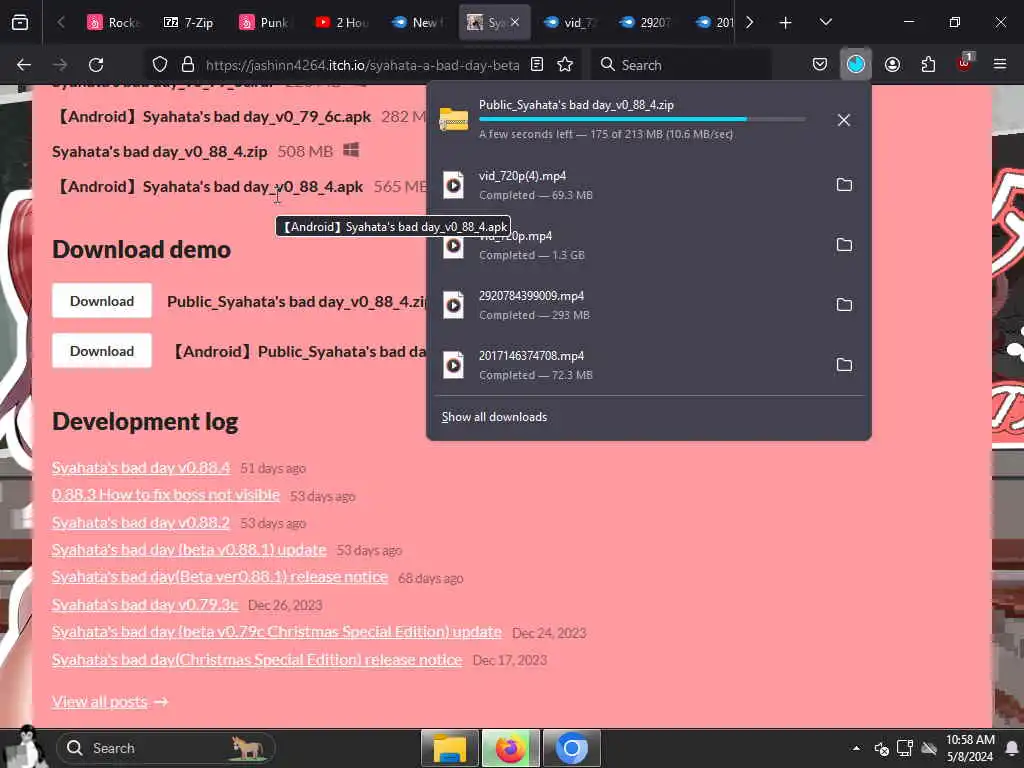Open File Explorer from taskbar

point(450,748)
